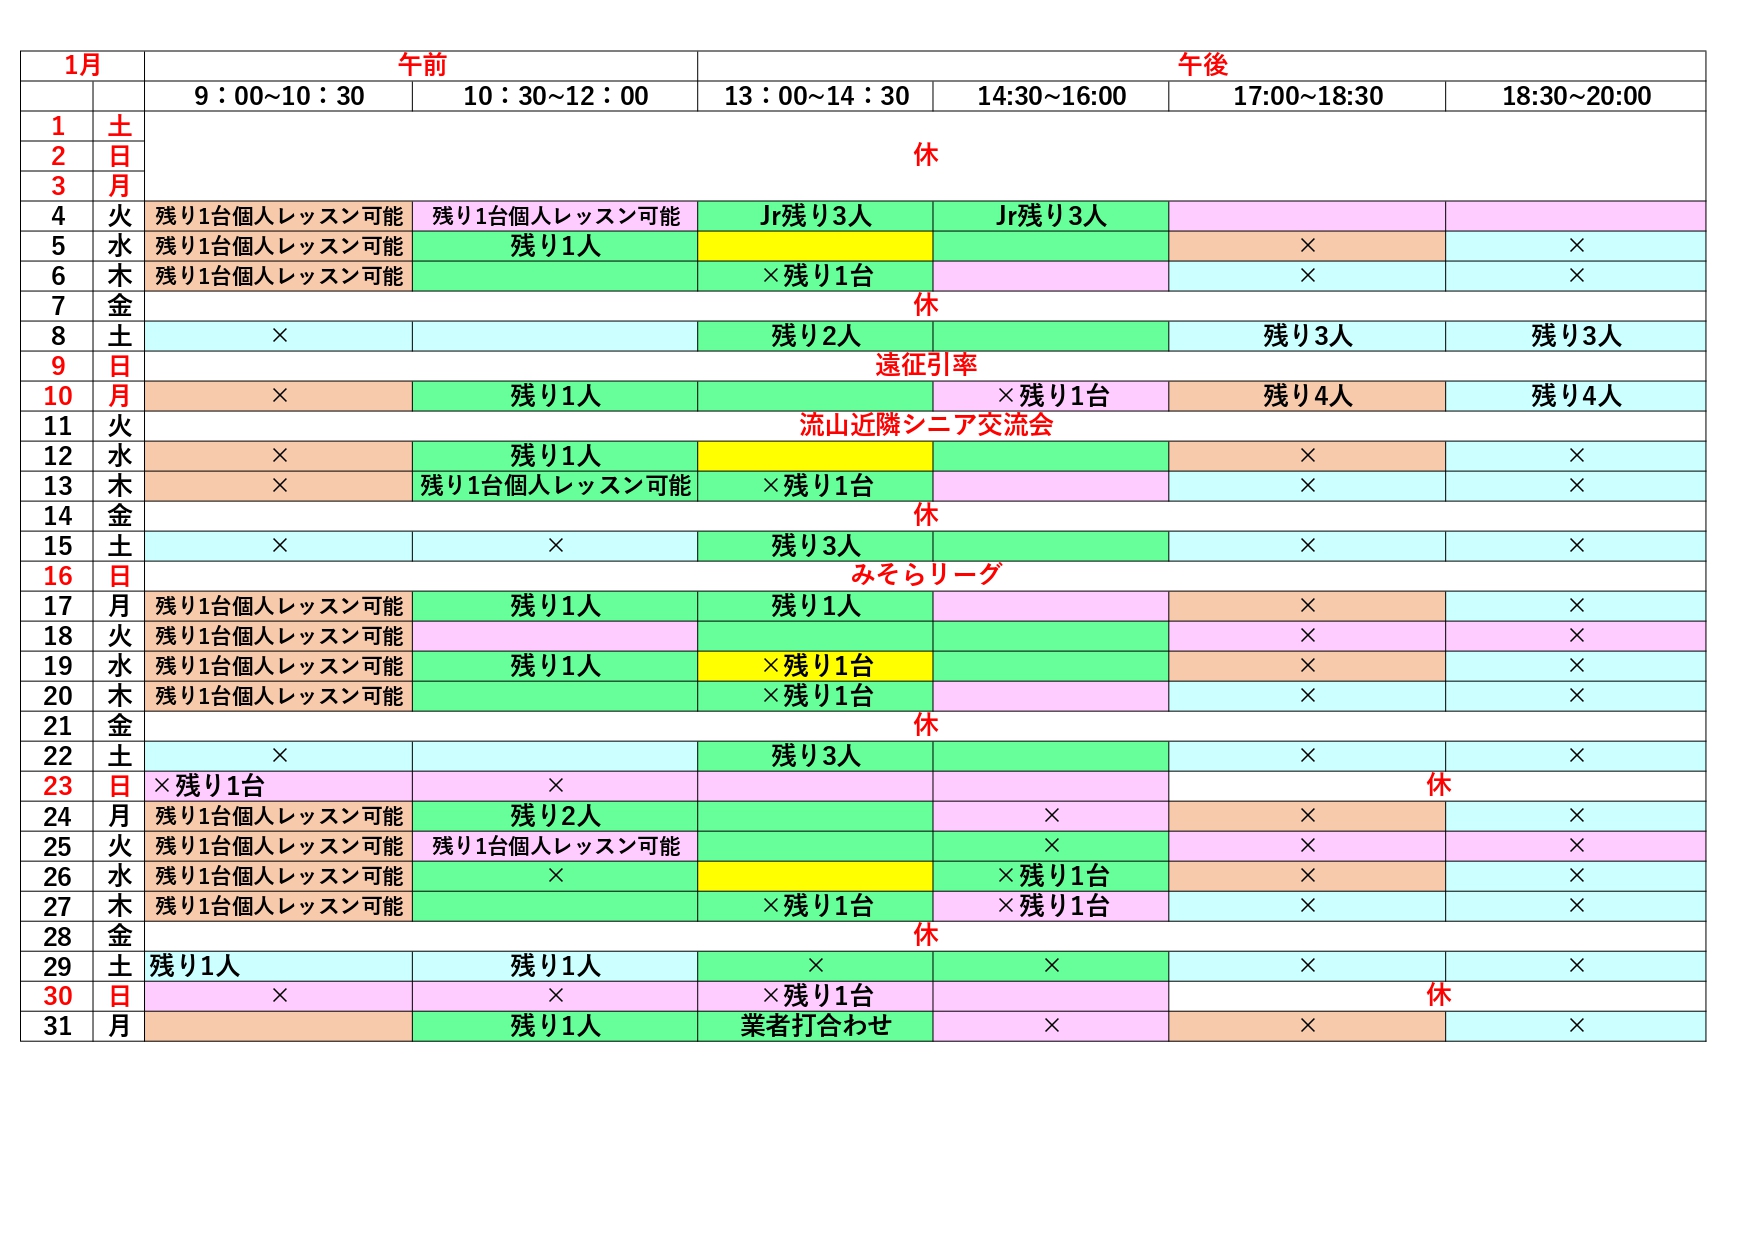Click '残り2人' in the day 8 row
The image size is (1754, 1240).
[816, 336]
